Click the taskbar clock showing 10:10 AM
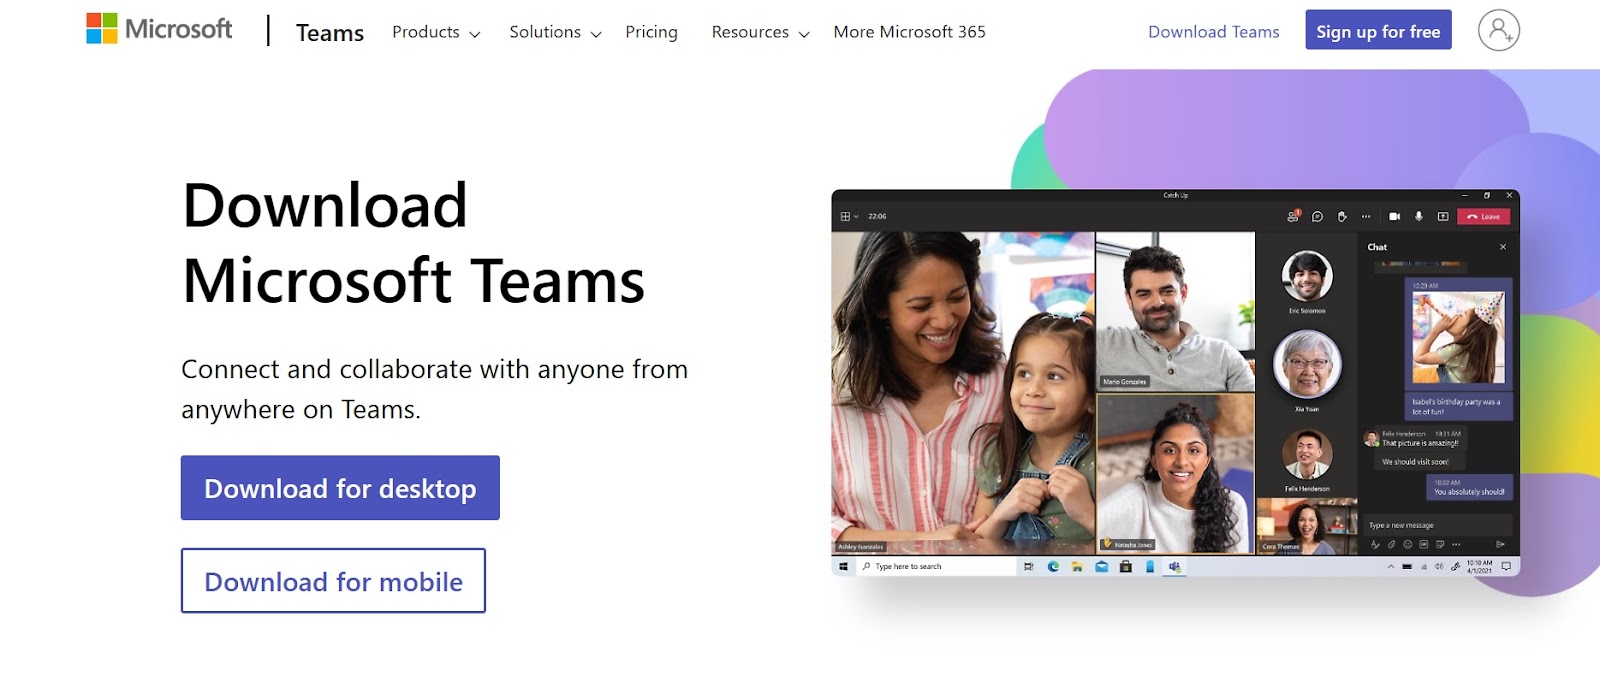The height and width of the screenshot is (694, 1600). 1480,566
